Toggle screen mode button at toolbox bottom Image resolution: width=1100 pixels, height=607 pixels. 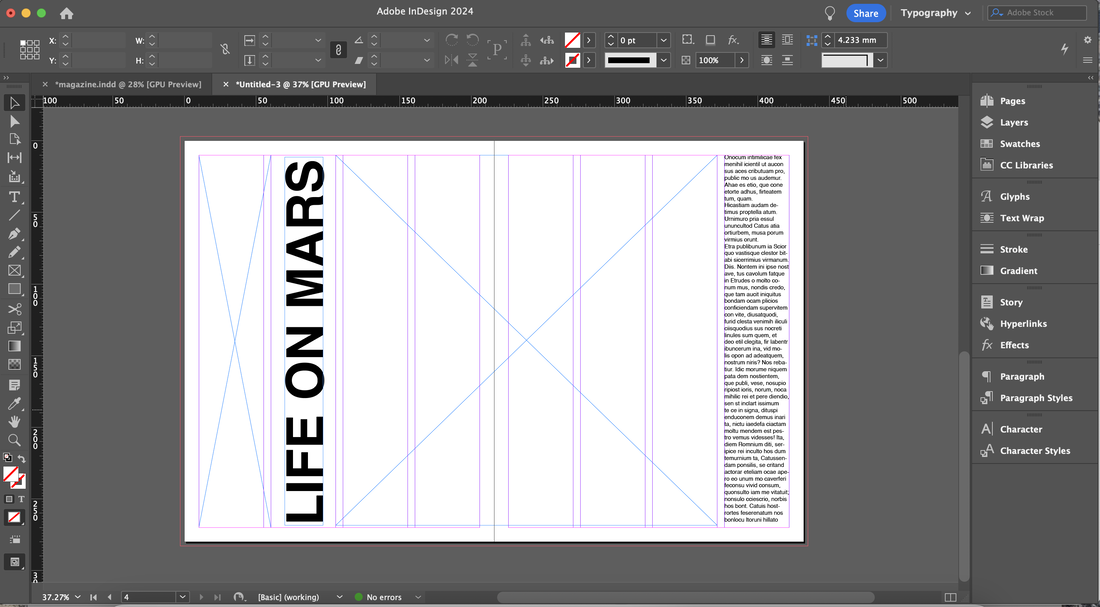(x=14, y=562)
